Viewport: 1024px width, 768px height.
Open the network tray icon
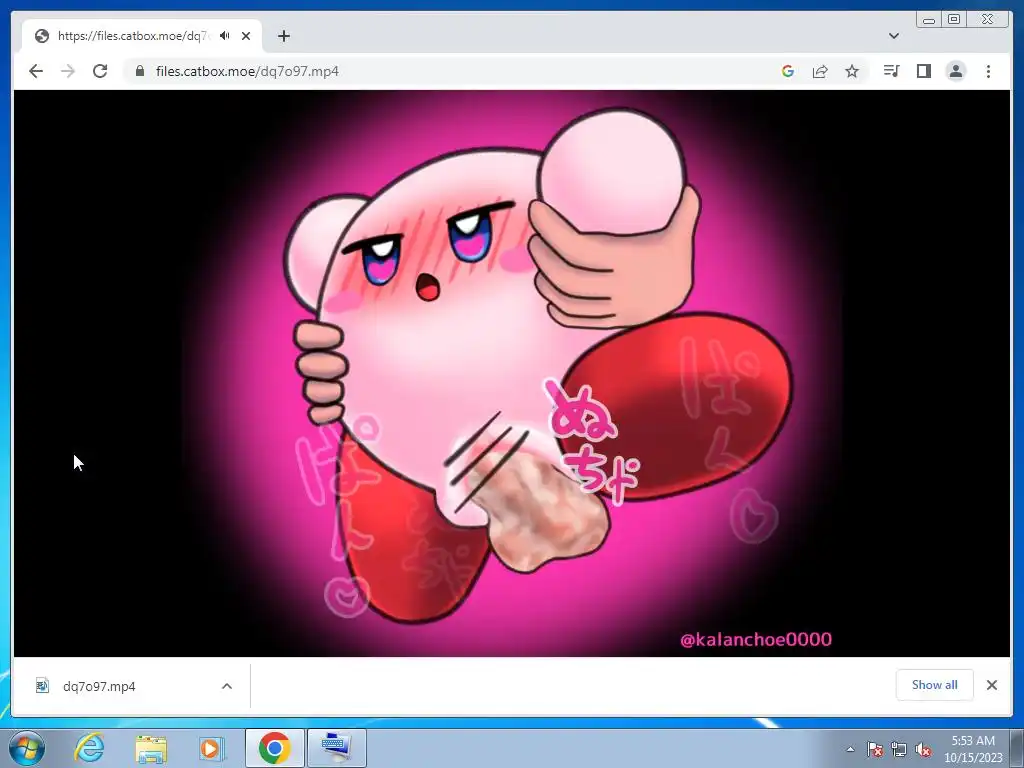pos(899,749)
